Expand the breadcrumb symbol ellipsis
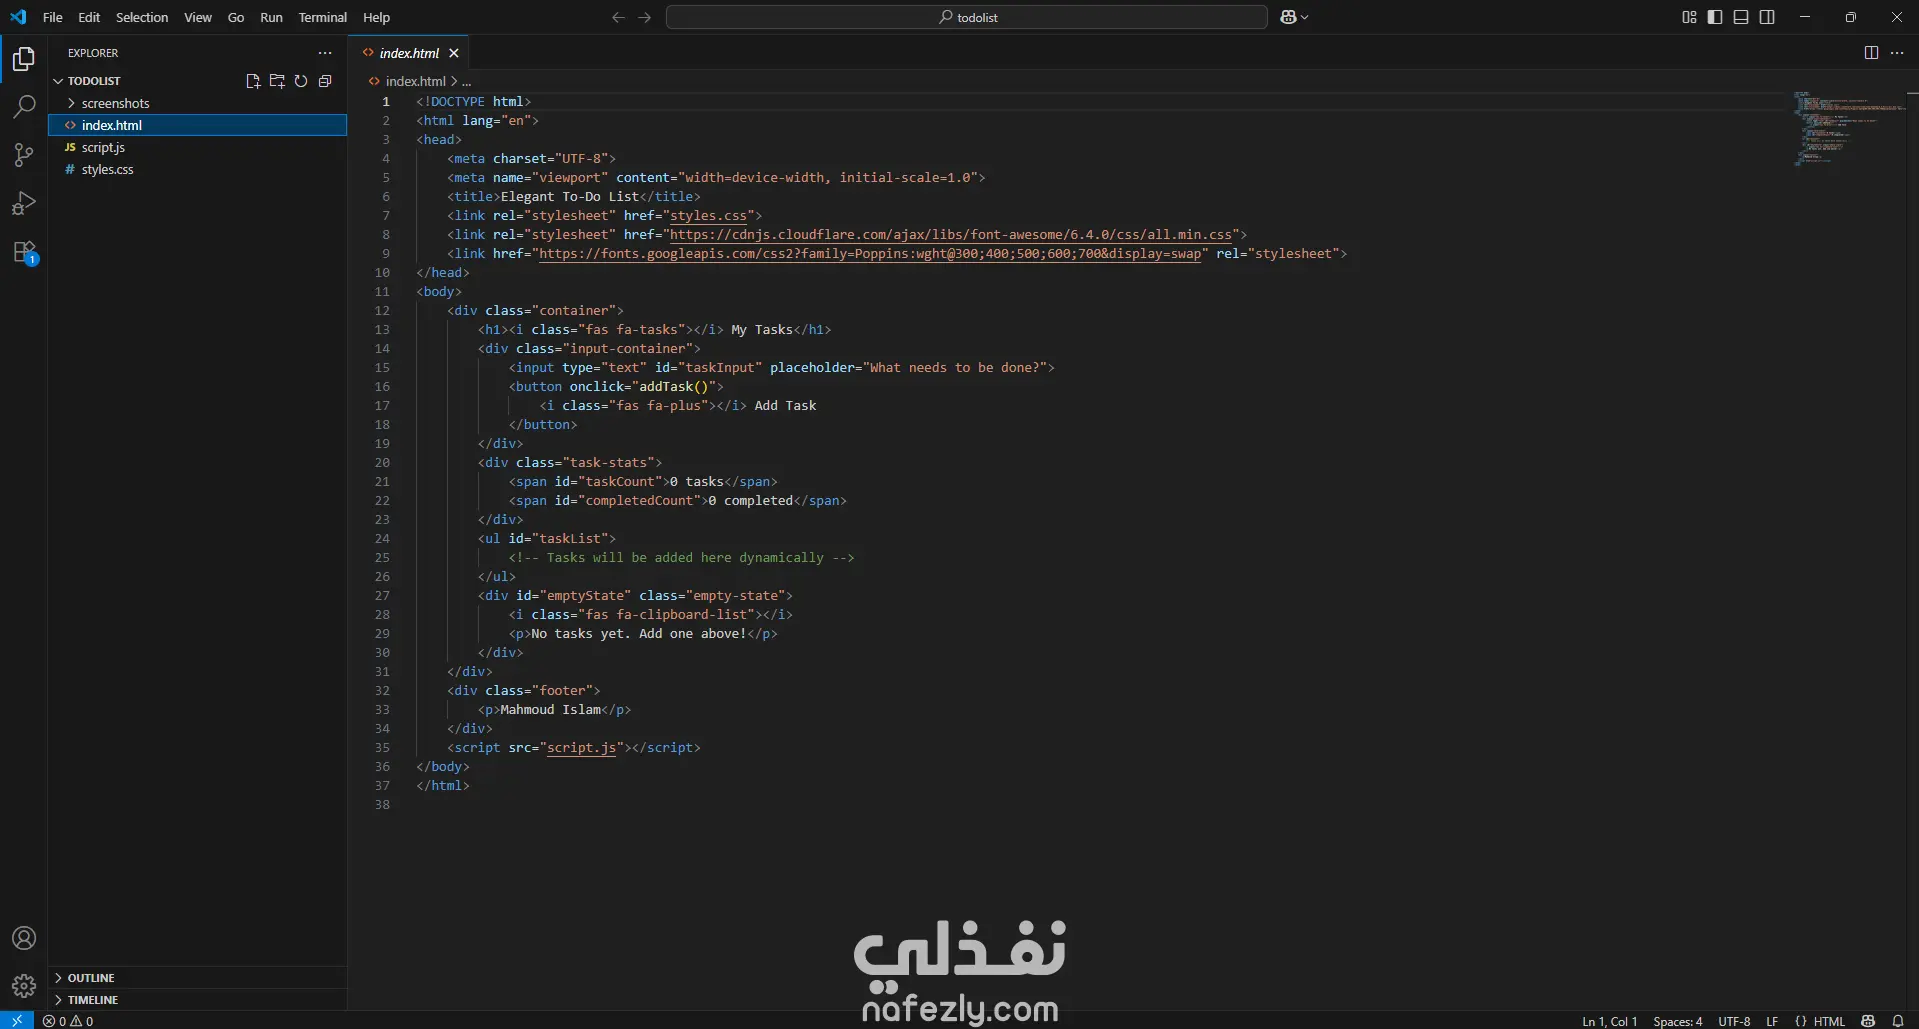Screen dimensions: 1919x1029 tap(467, 81)
